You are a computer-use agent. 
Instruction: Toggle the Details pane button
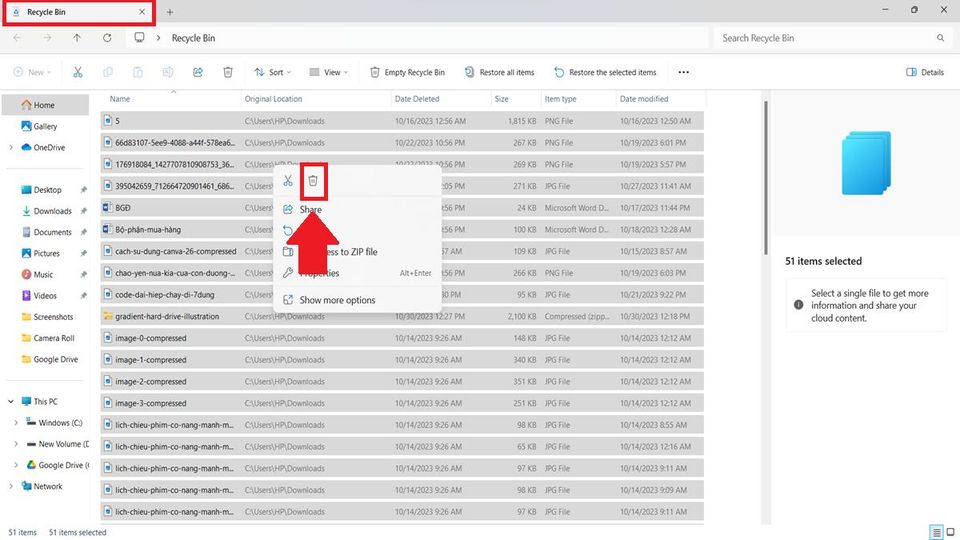click(925, 72)
